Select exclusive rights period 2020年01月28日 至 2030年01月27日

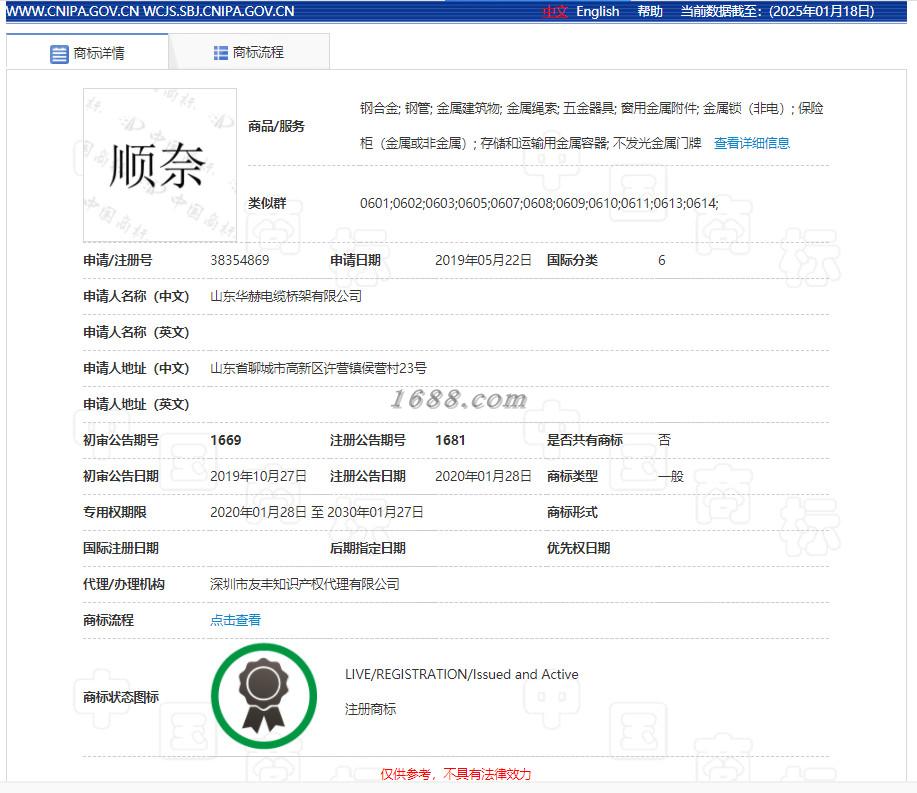coord(316,512)
